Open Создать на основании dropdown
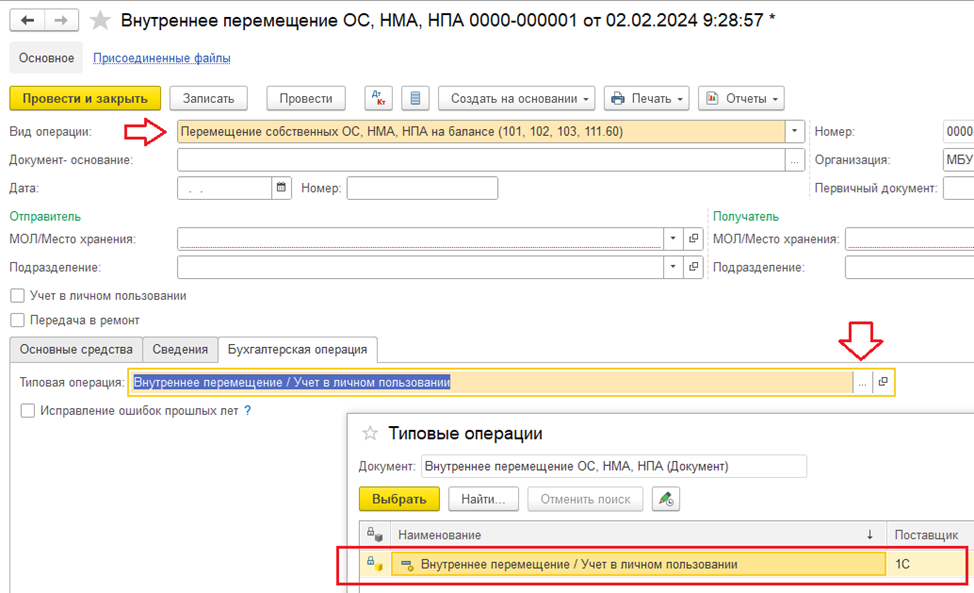Image resolution: width=974 pixels, height=593 pixels. 517,98
